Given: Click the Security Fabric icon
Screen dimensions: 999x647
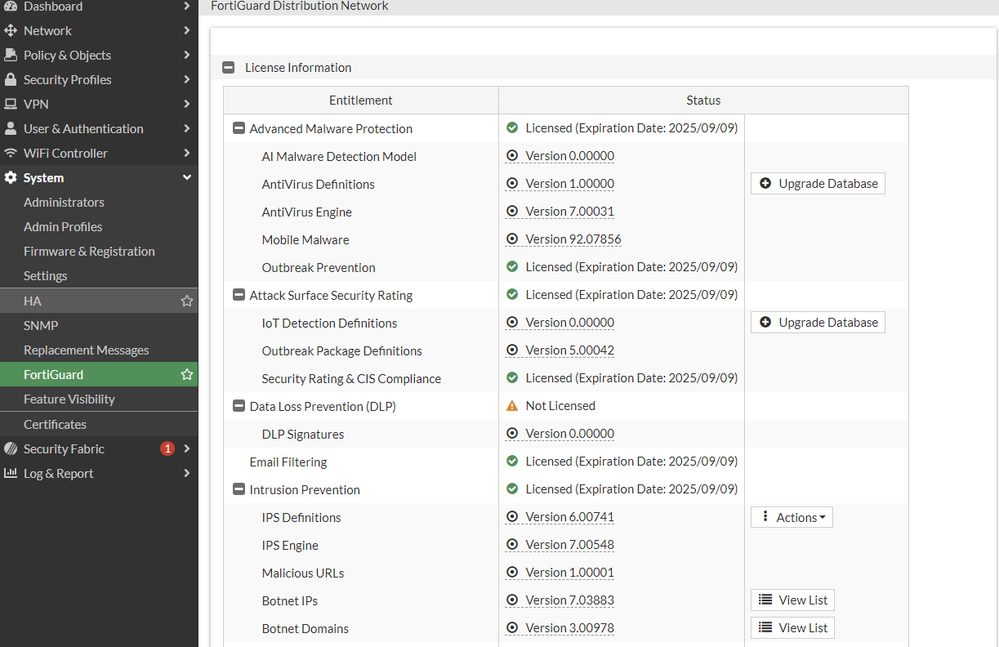Looking at the screenshot, I should (x=10, y=449).
